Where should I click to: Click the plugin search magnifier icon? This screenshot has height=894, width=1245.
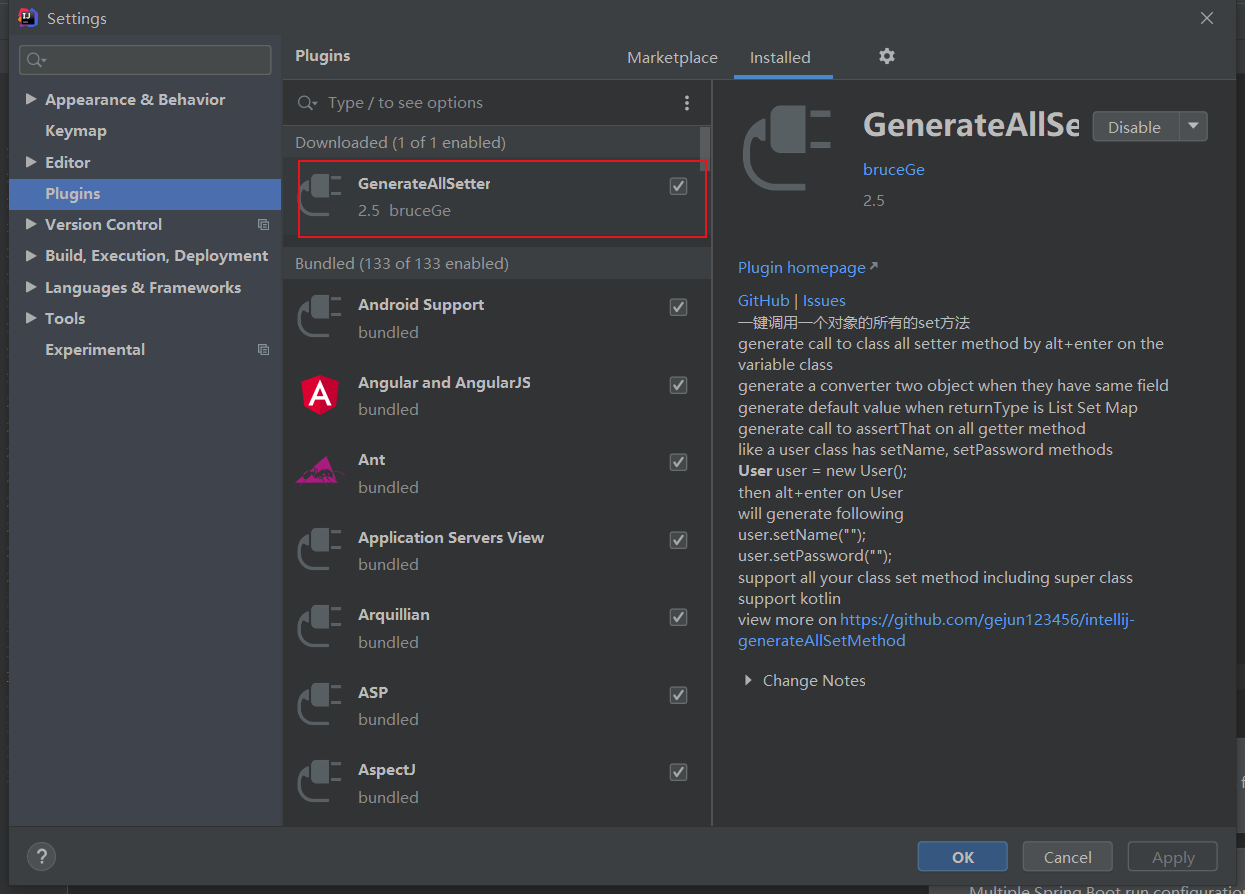308,103
